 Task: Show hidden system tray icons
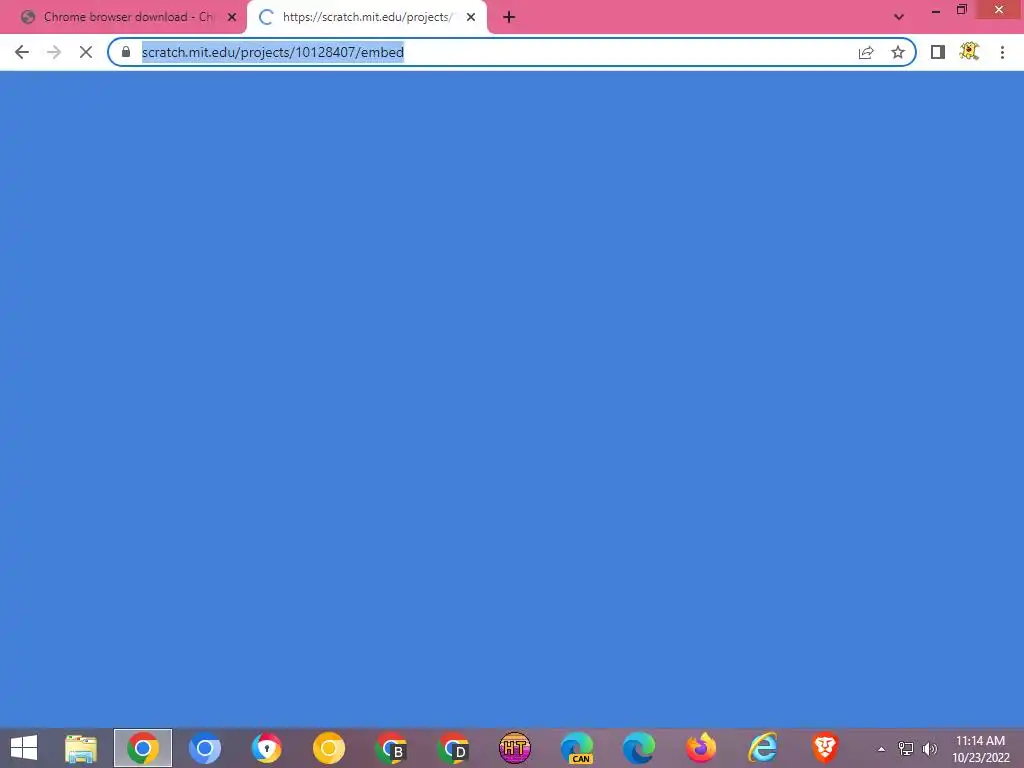[x=881, y=749]
